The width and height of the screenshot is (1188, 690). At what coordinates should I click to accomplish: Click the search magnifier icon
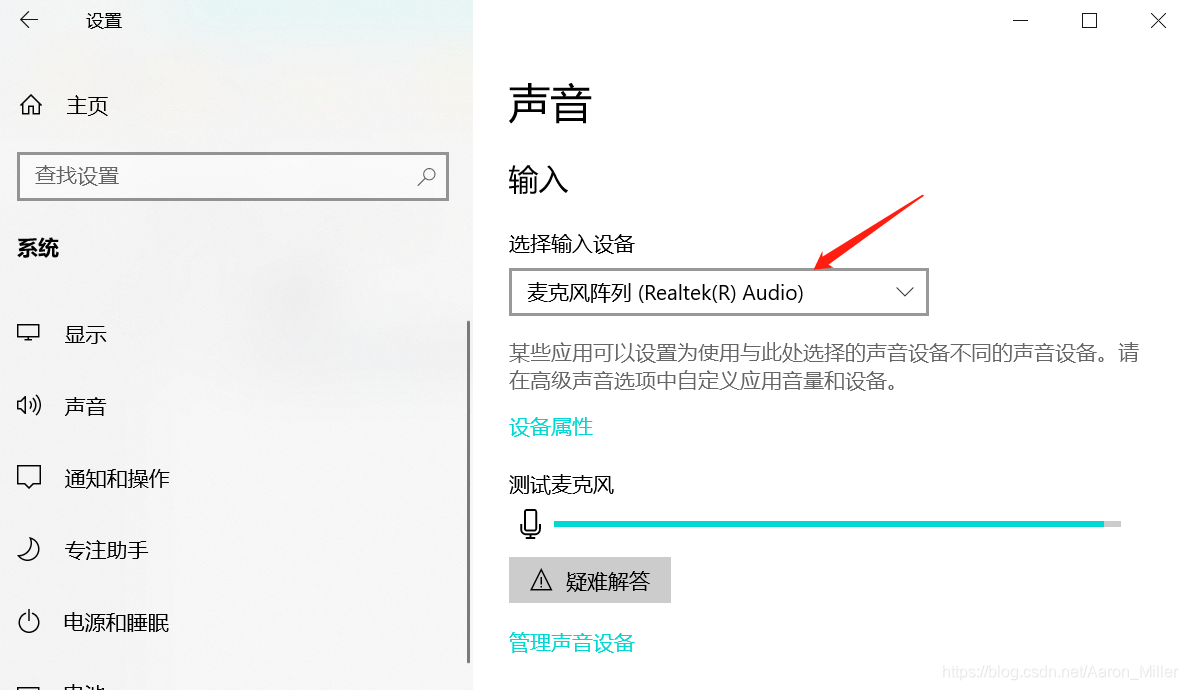[427, 176]
